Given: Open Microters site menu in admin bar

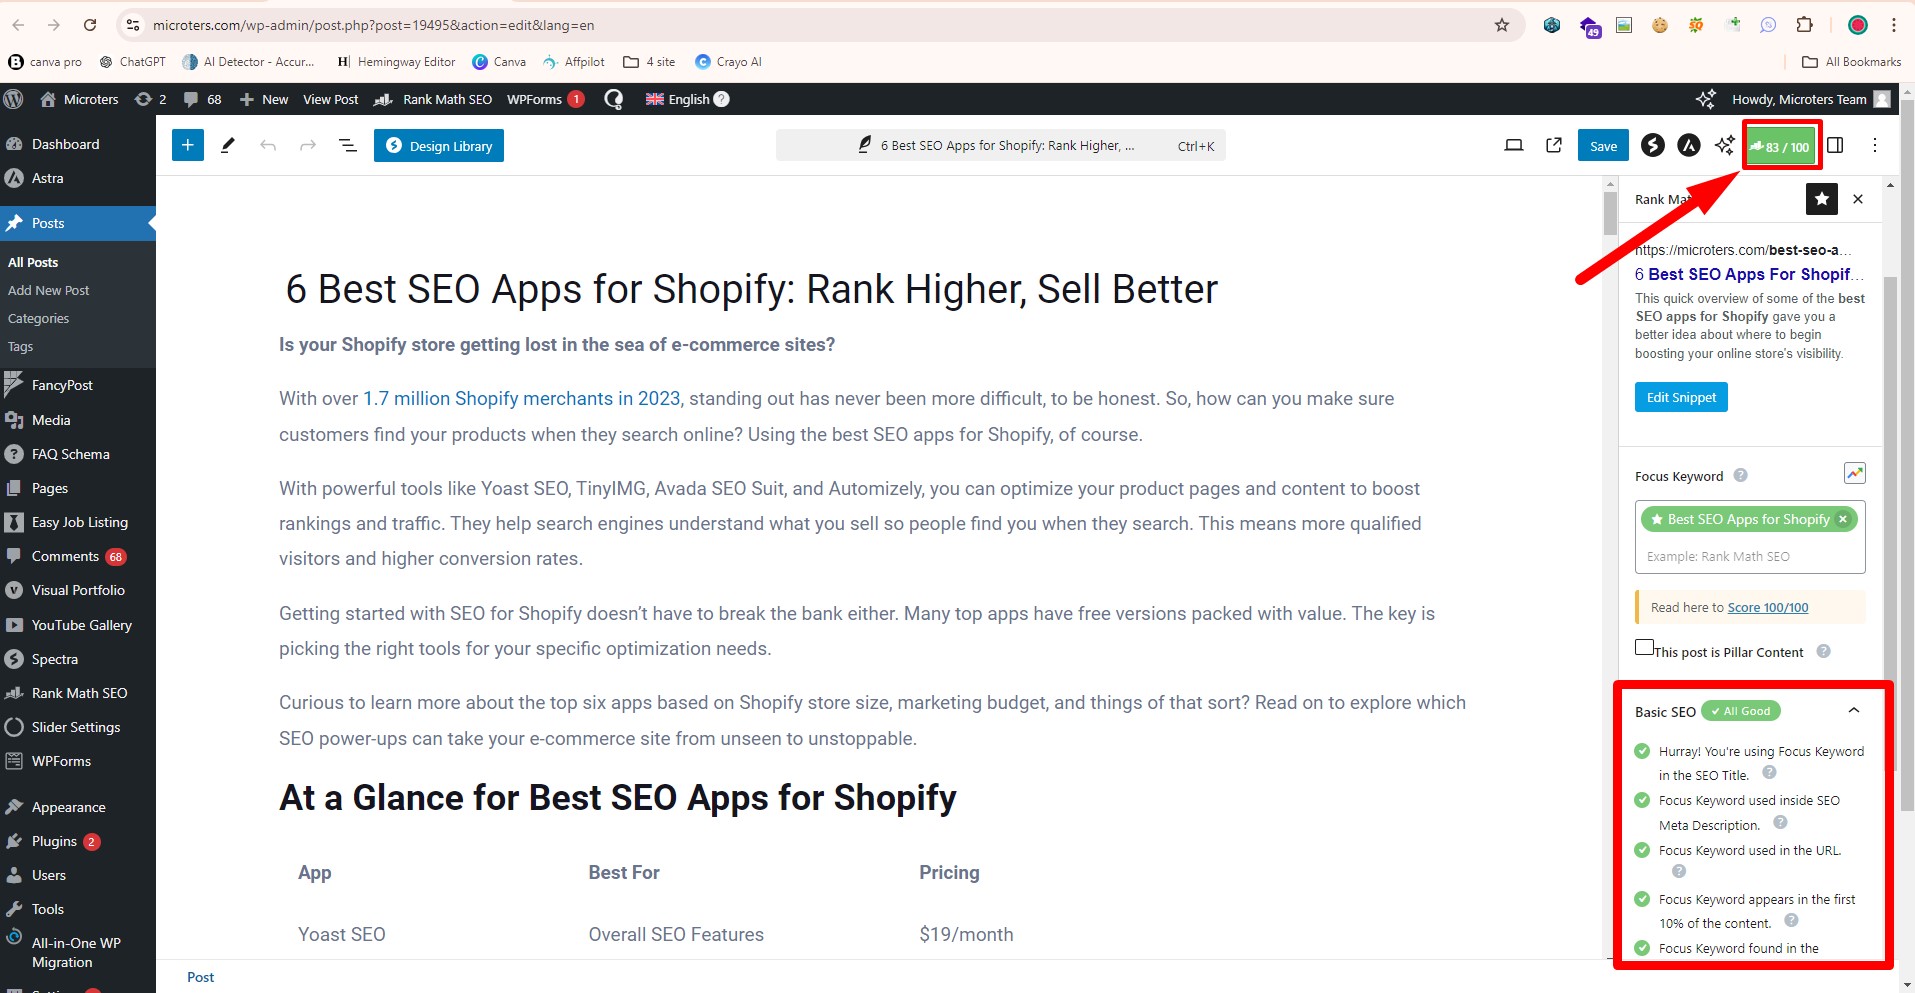Looking at the screenshot, I should click(x=79, y=99).
